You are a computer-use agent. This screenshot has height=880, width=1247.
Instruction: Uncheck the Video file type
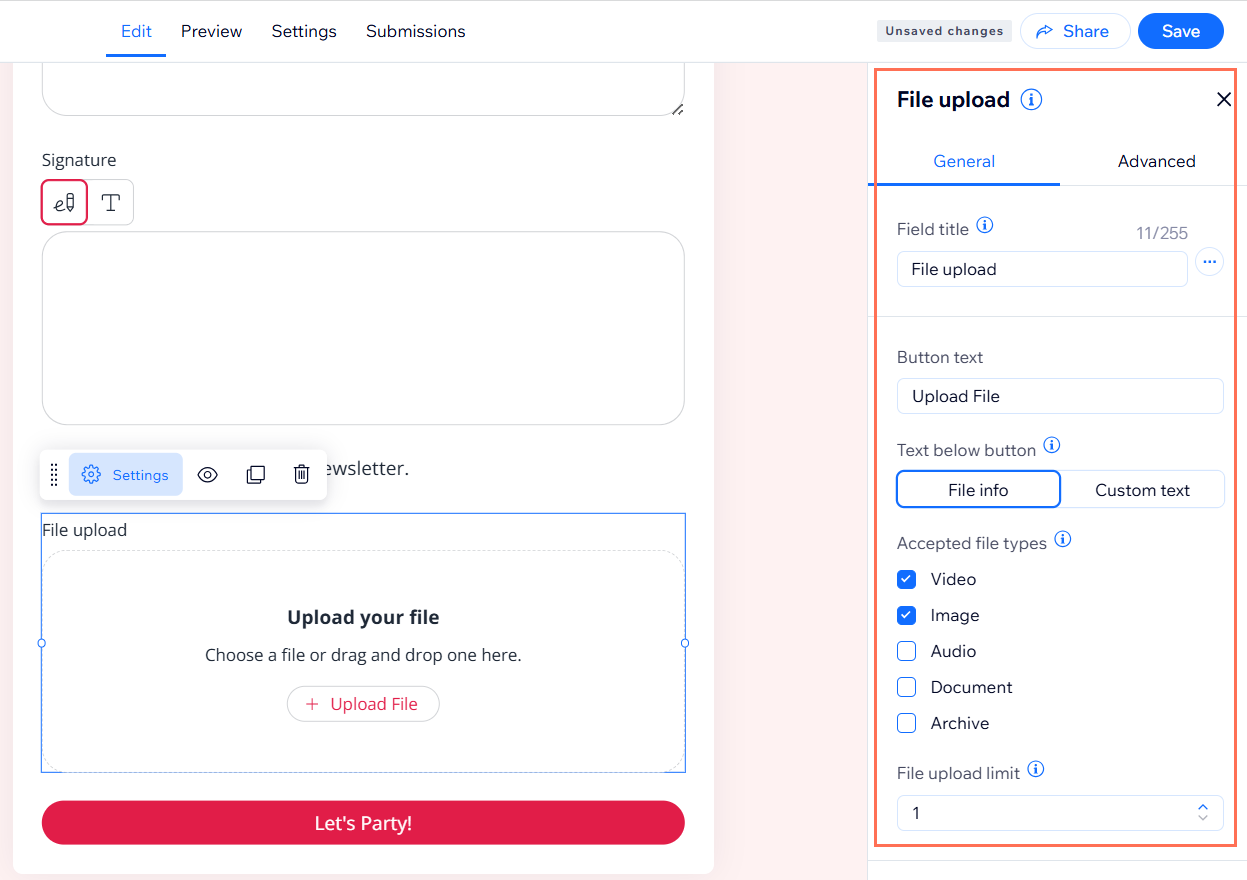pyautogui.click(x=907, y=579)
